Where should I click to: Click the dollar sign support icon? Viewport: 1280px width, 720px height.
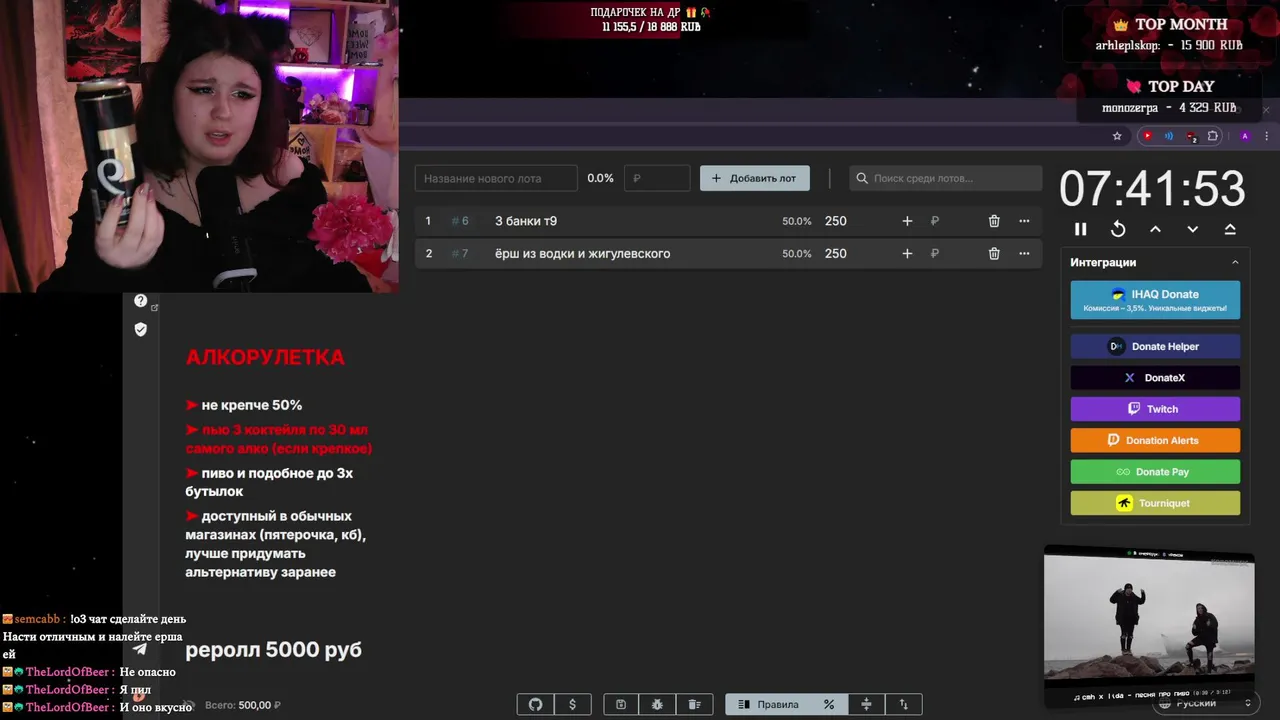click(x=572, y=704)
